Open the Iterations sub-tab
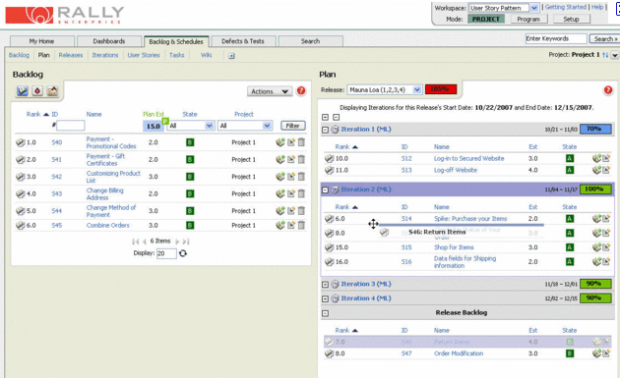This screenshot has width=620, height=378. click(105, 55)
